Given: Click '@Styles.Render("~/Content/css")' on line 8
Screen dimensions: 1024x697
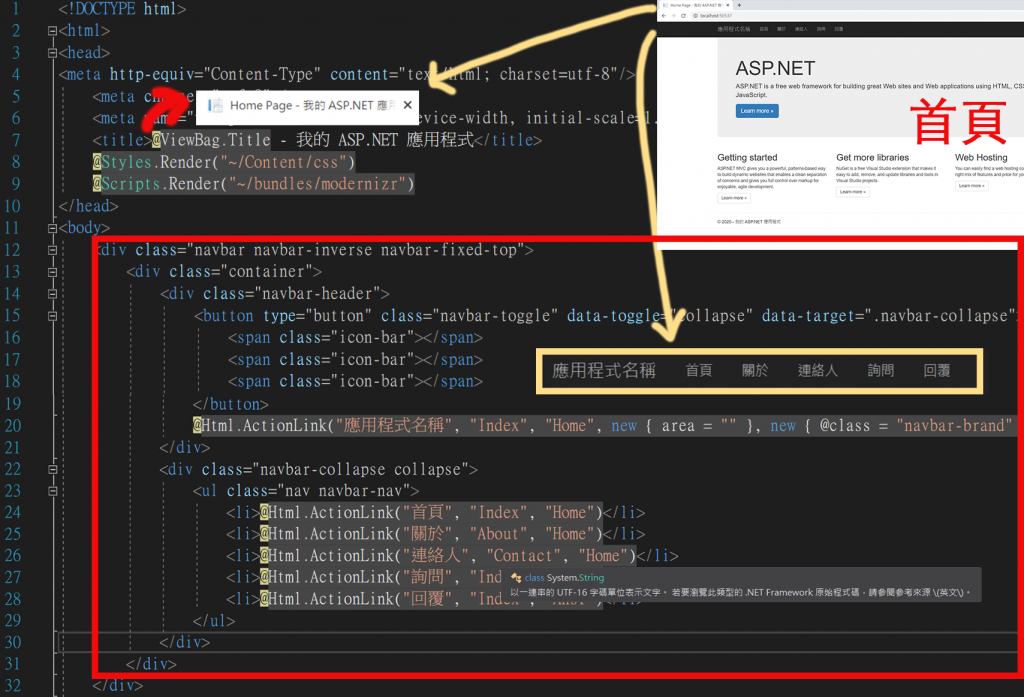Looking at the screenshot, I should [224, 162].
